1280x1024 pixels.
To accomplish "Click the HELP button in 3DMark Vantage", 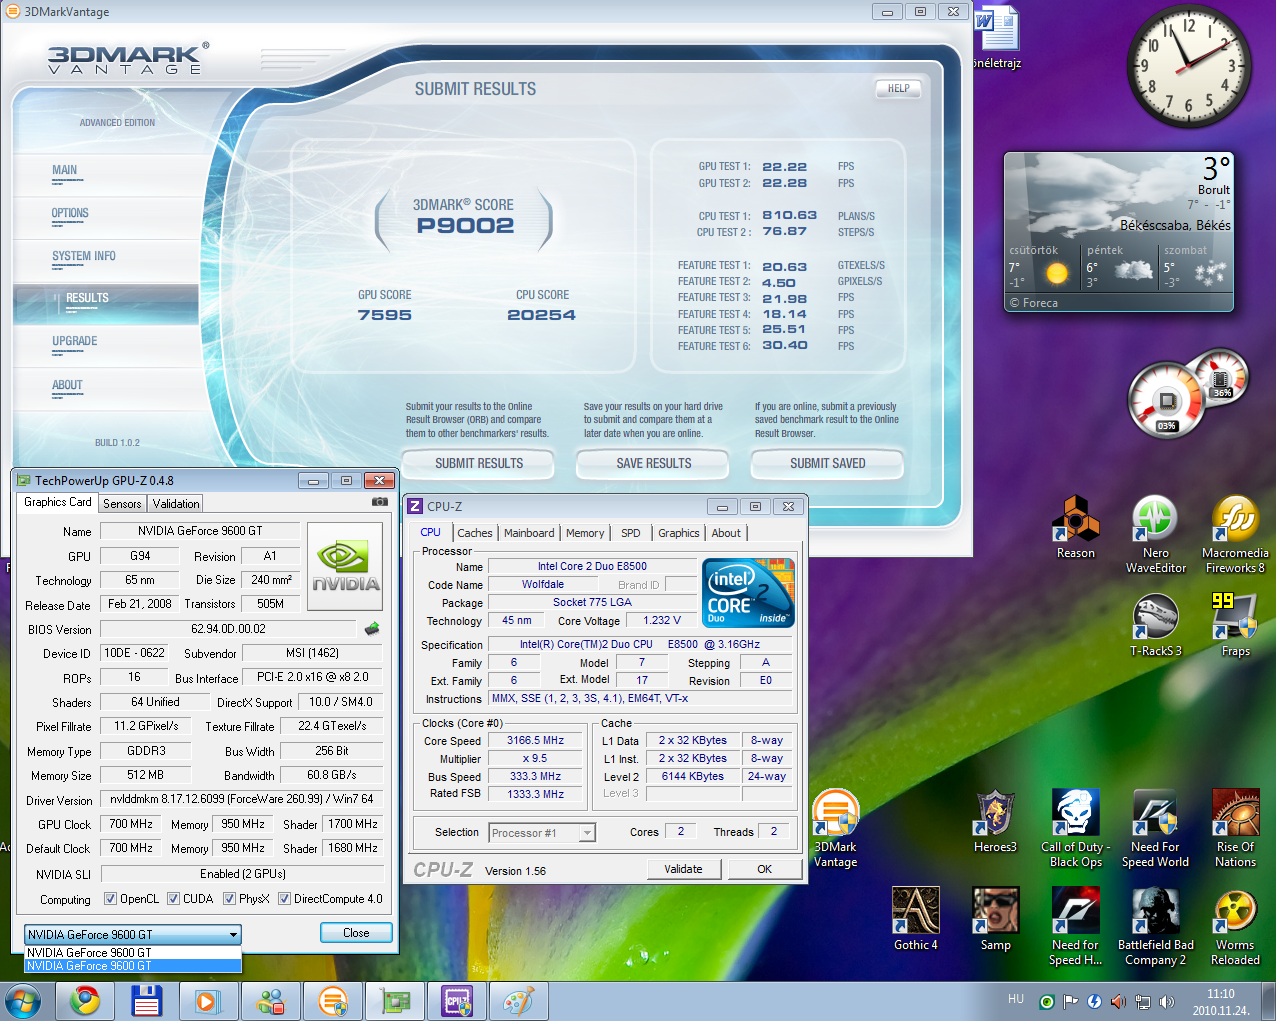I will click(x=899, y=88).
